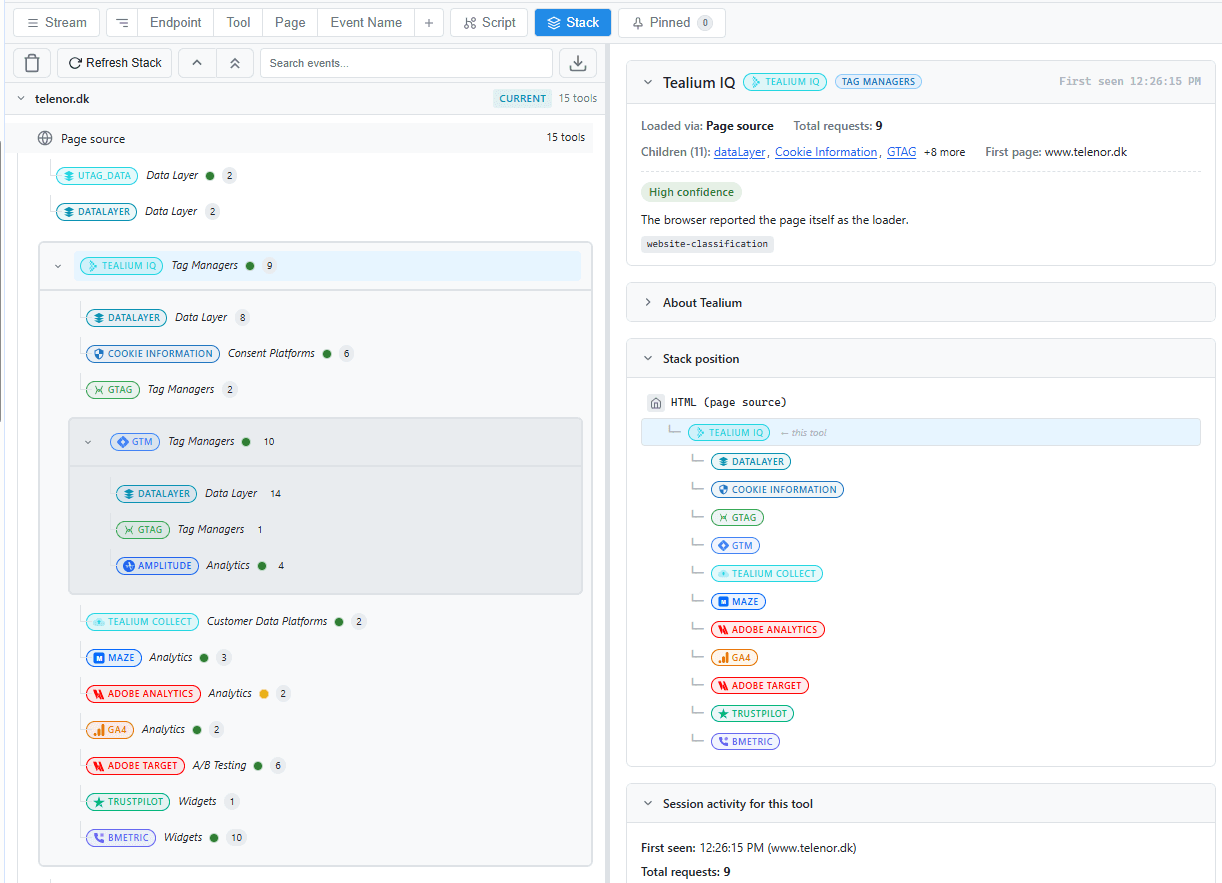Collapse the TEALIUM IQ node in tree
Image resolution: width=1222 pixels, height=883 pixels.
point(58,266)
